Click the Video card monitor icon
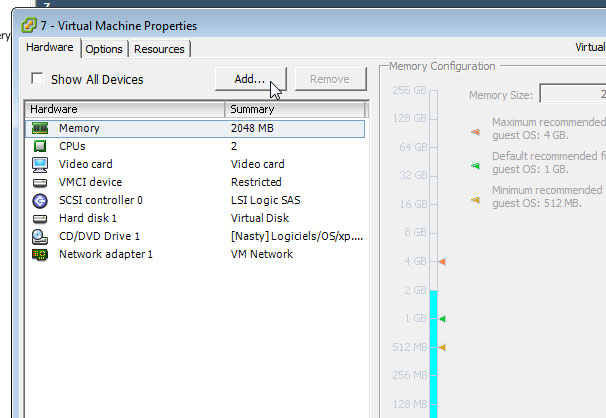The height and width of the screenshot is (418, 606). tap(40, 164)
